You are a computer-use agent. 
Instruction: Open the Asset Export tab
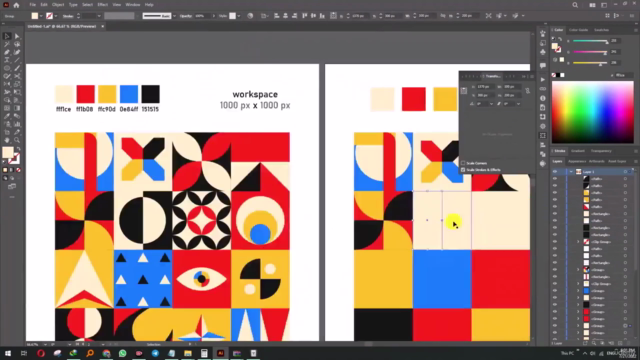coord(617,162)
